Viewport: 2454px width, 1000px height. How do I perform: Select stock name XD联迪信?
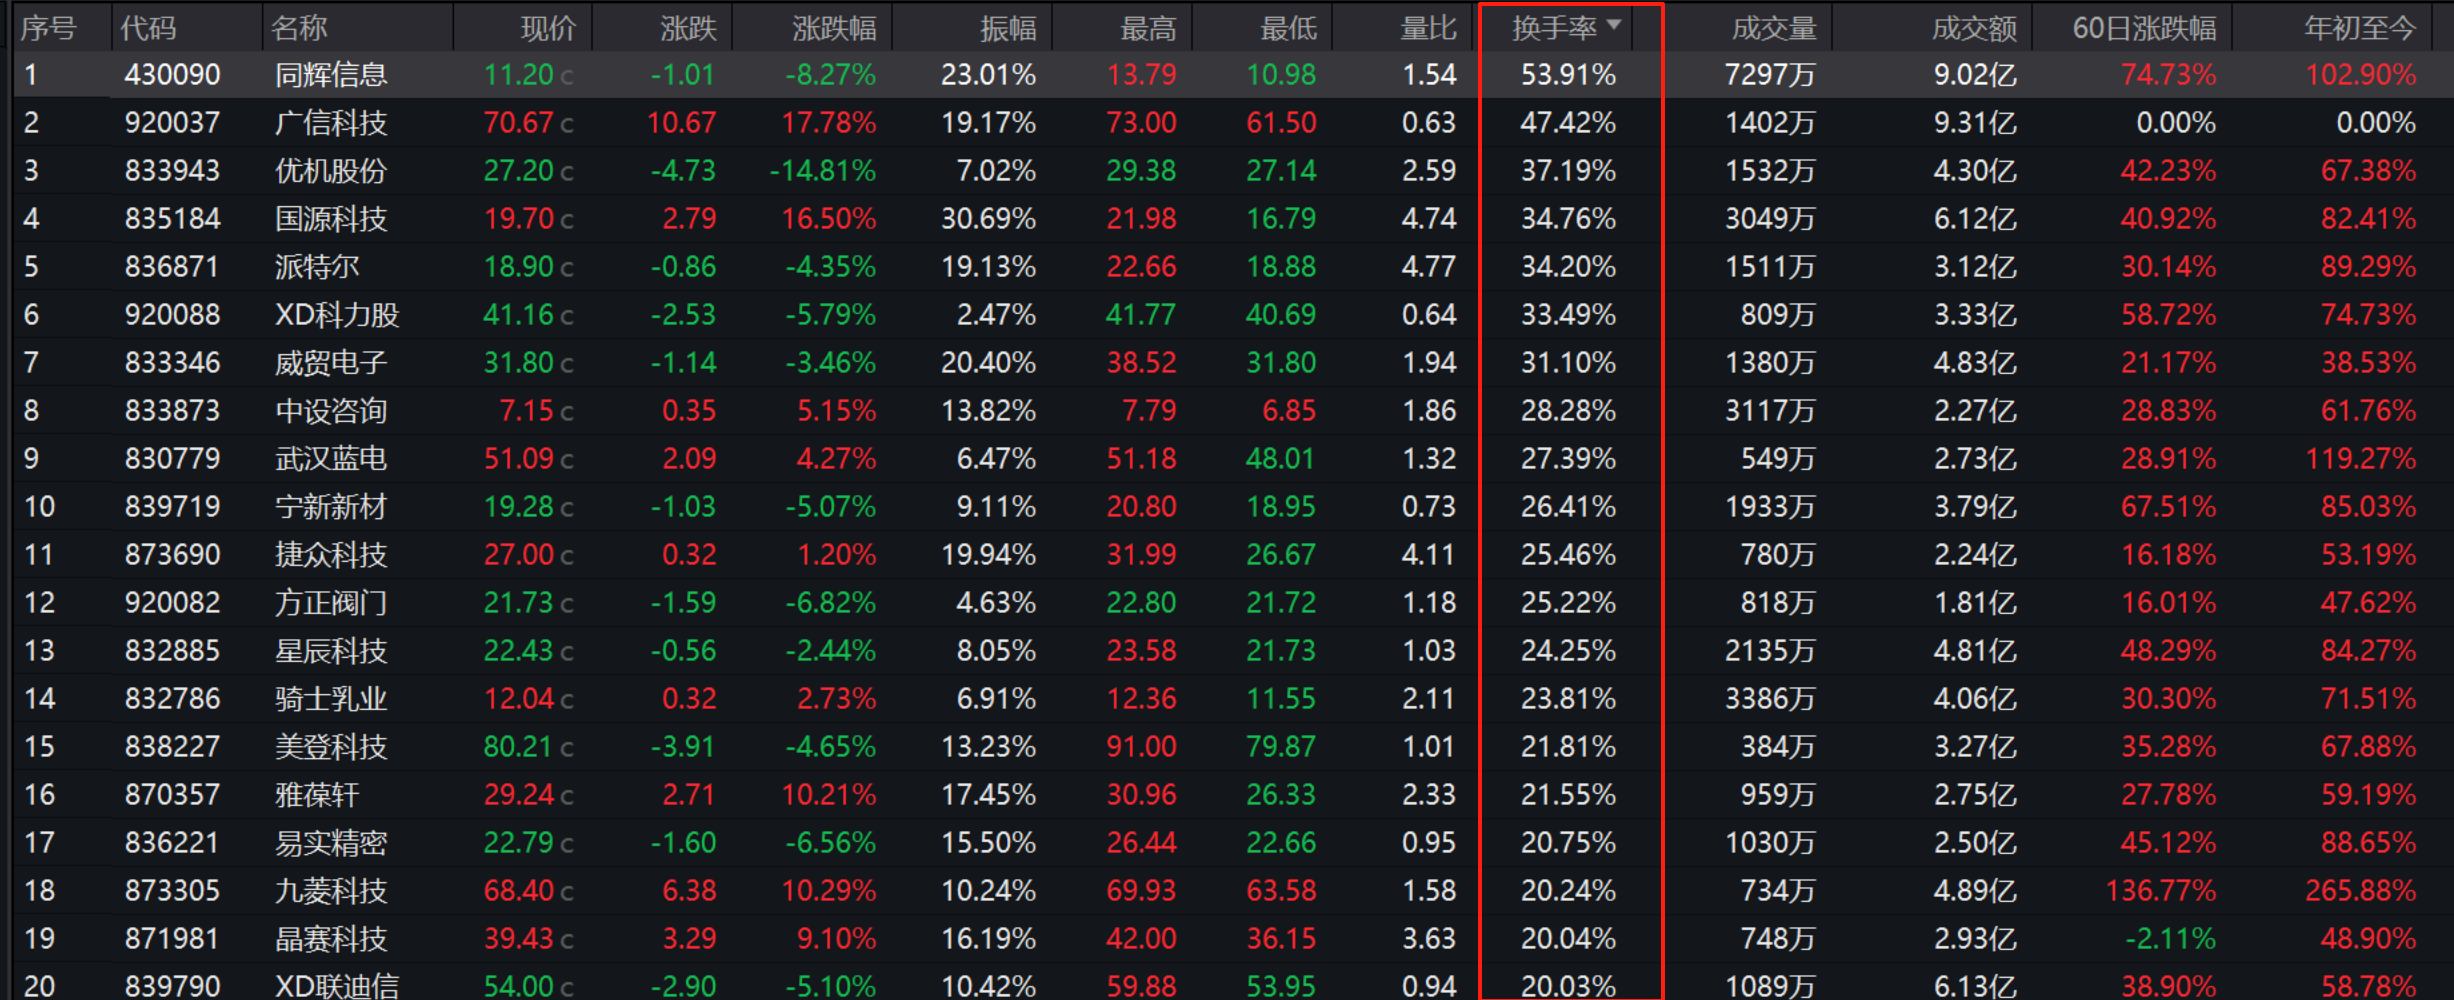(337, 986)
